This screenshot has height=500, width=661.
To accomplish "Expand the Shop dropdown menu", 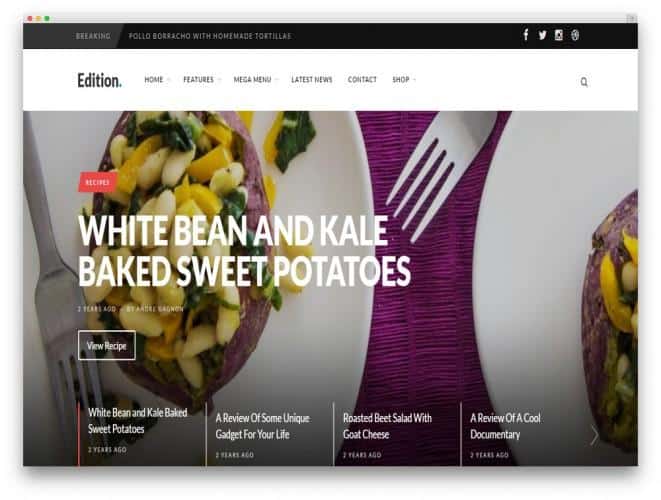I will coord(403,80).
